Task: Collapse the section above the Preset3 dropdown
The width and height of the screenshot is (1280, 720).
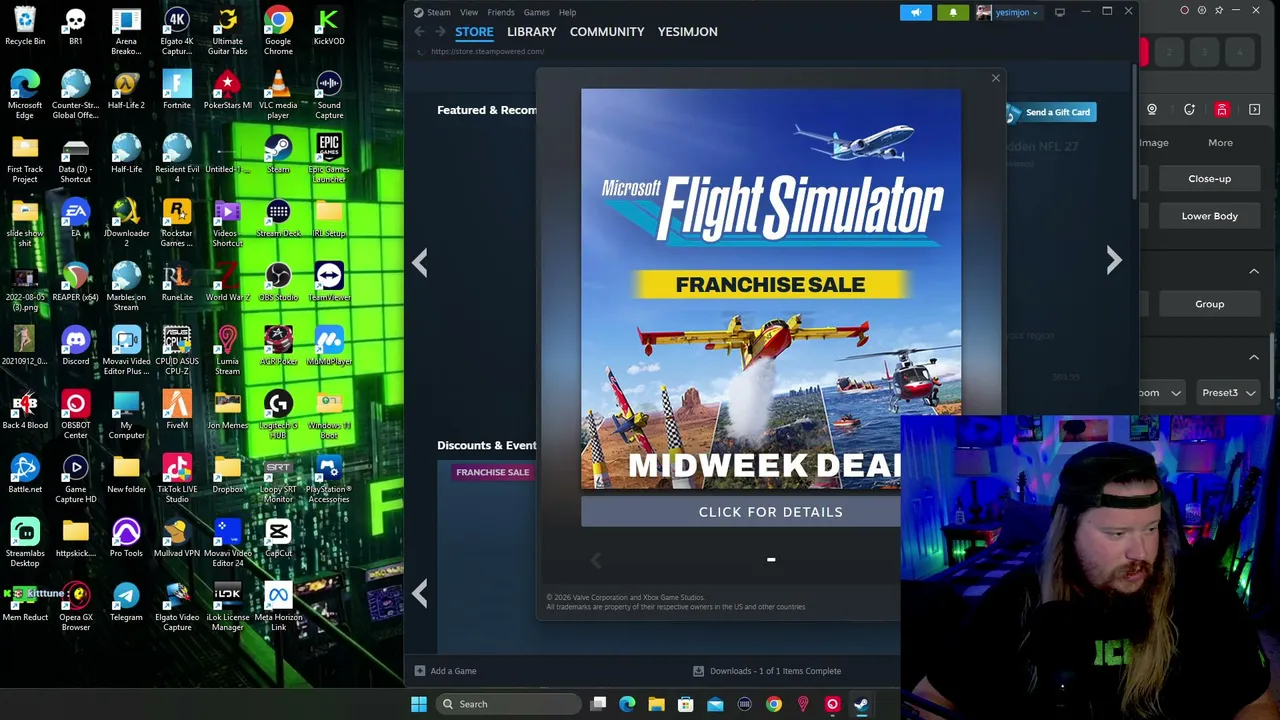Action: (1254, 357)
